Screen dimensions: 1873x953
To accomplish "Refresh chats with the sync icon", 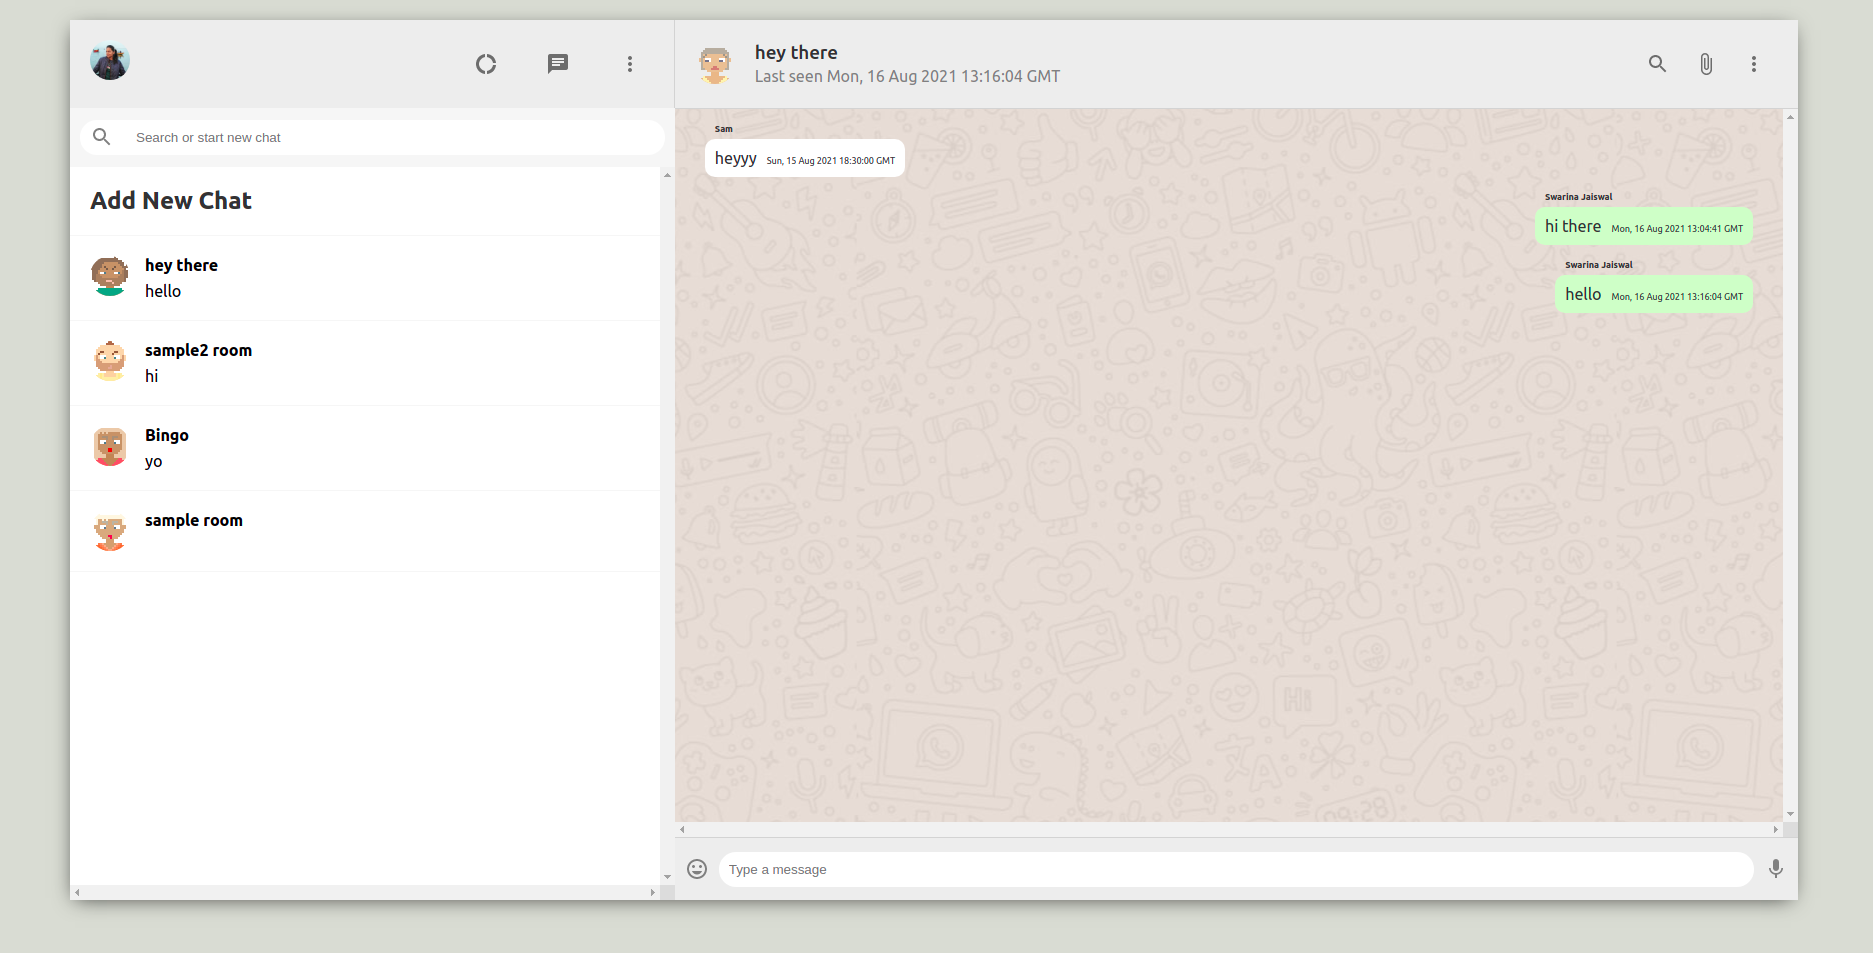I will click(x=486, y=63).
